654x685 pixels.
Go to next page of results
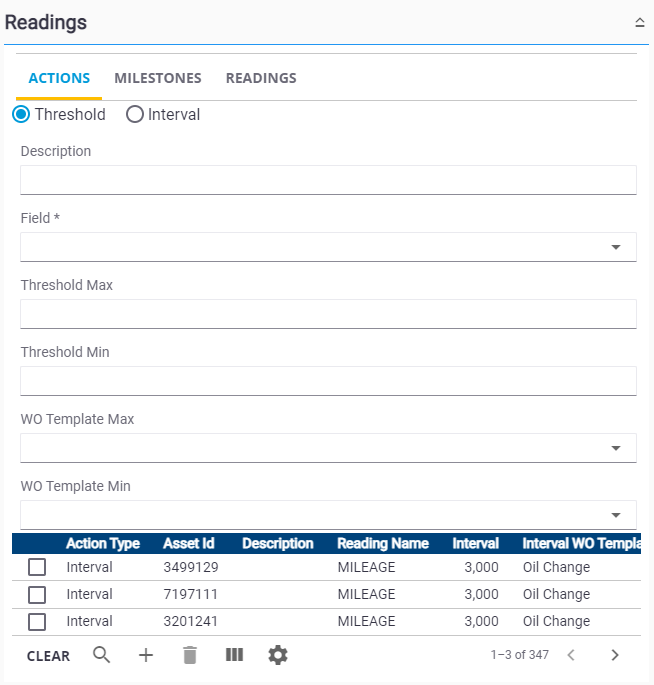pyautogui.click(x=615, y=655)
